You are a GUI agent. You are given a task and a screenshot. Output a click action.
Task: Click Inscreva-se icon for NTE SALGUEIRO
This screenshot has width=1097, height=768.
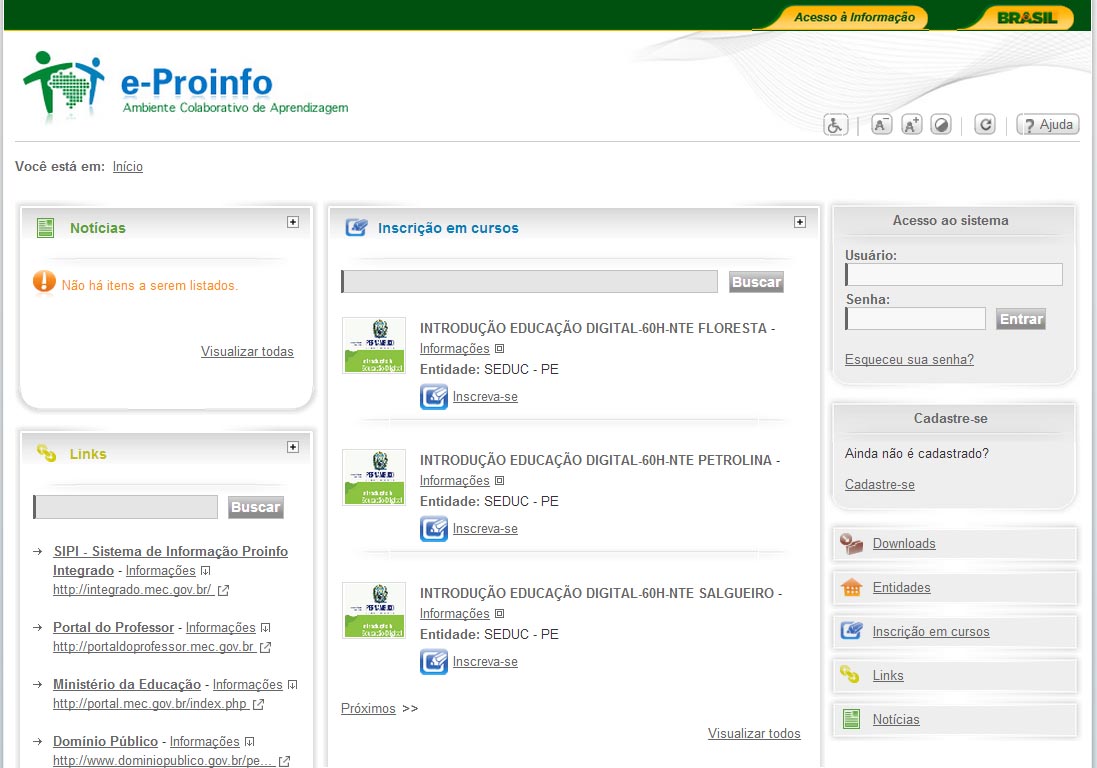tap(434, 662)
